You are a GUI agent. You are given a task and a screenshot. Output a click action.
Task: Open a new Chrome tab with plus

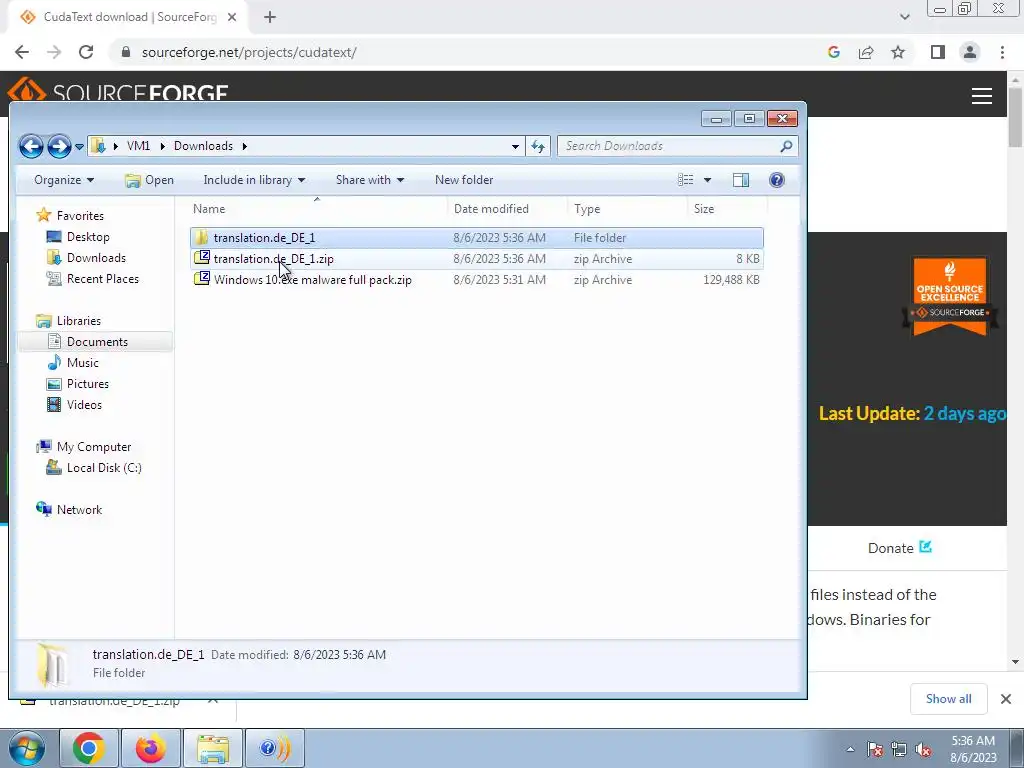tap(270, 17)
